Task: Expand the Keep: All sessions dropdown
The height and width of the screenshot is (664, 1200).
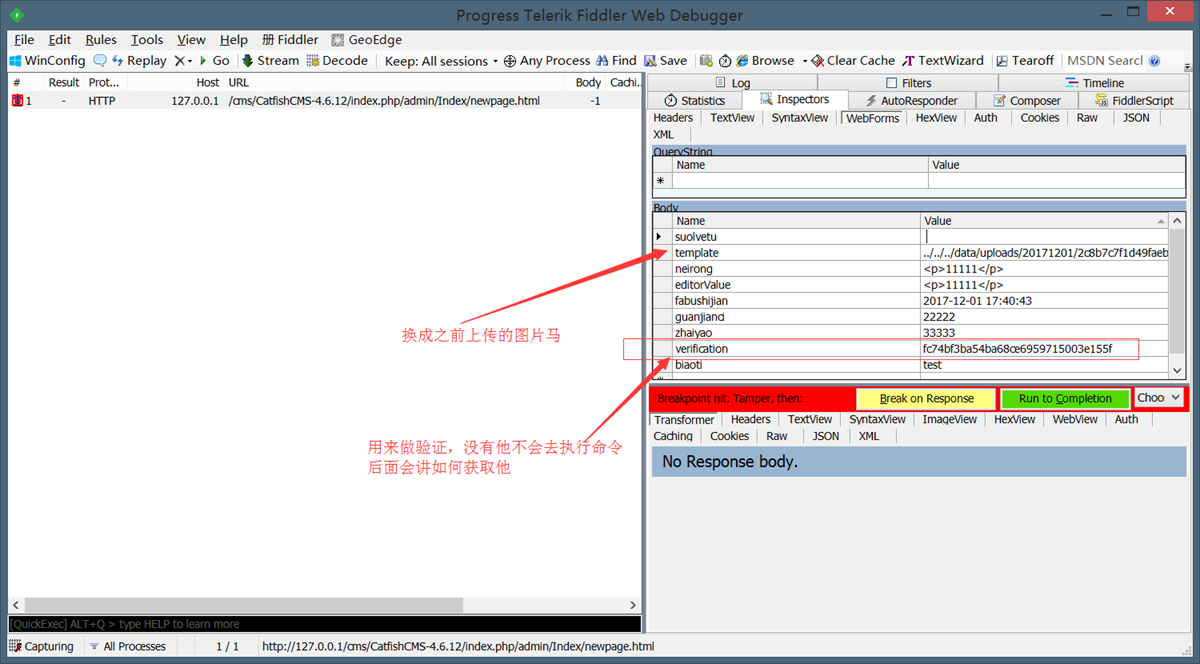Action: [441, 60]
